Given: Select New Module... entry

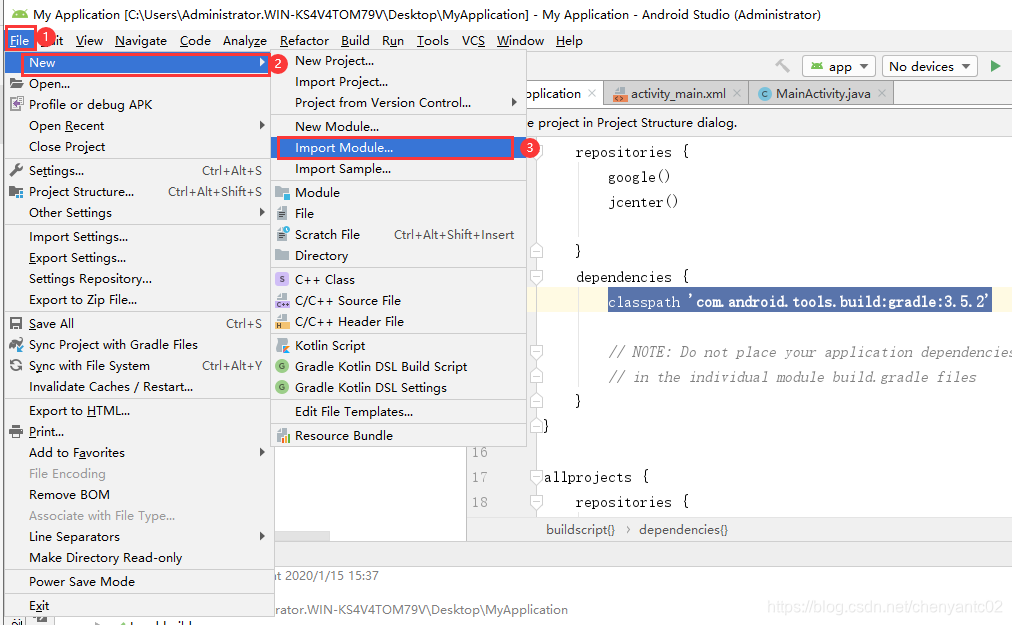Looking at the screenshot, I should (x=399, y=127).
